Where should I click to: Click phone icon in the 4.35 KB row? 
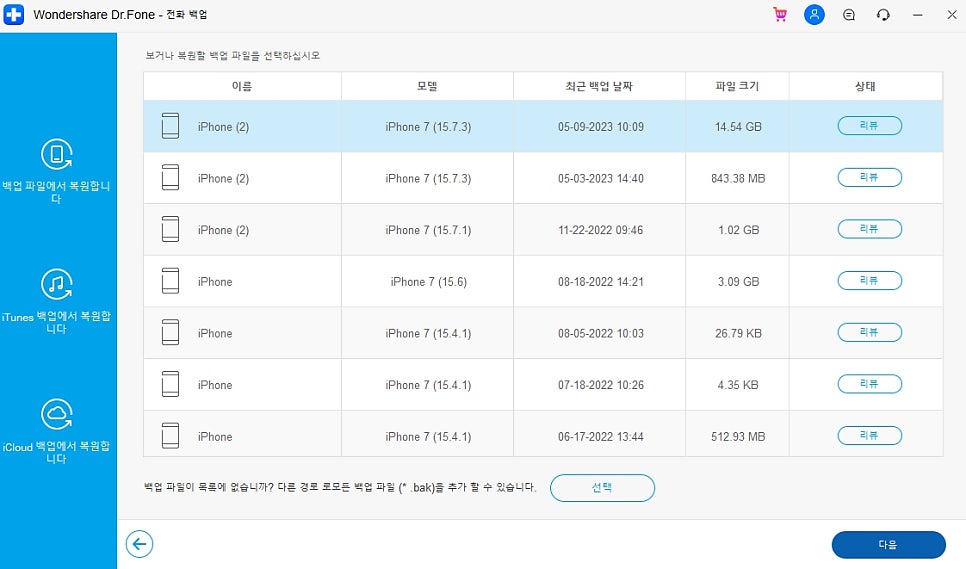pos(170,385)
